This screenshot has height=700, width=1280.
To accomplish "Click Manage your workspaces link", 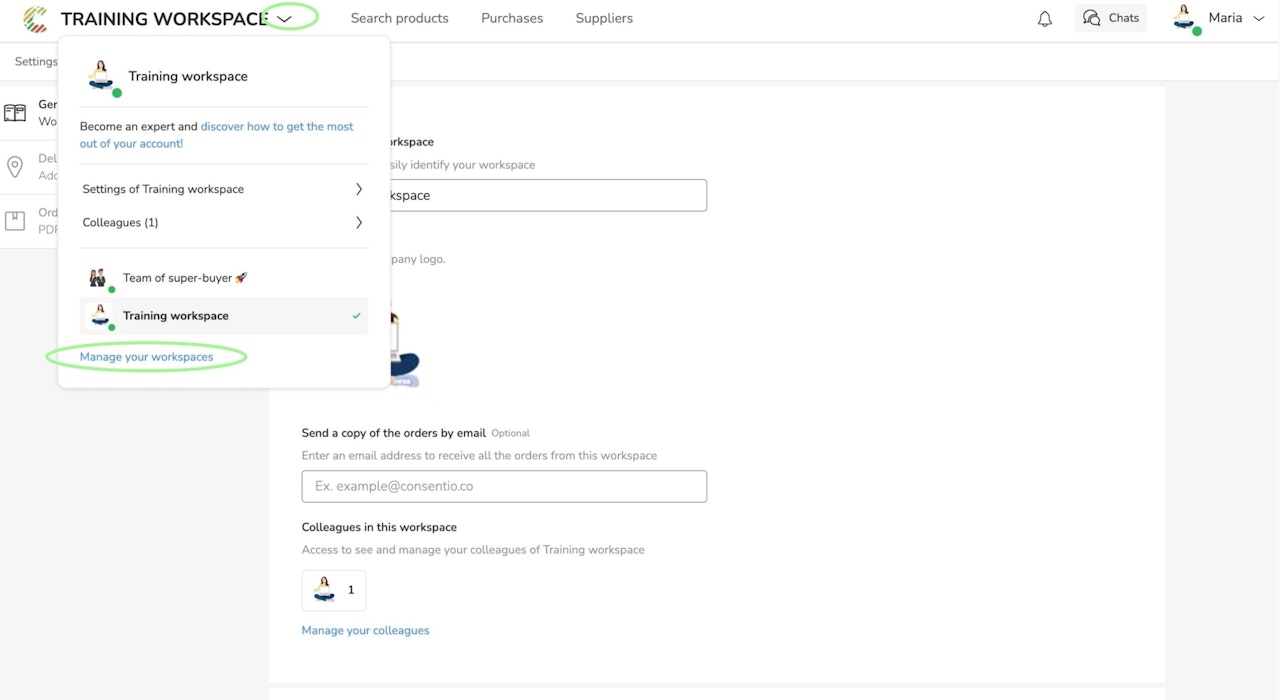I will pos(147,357).
